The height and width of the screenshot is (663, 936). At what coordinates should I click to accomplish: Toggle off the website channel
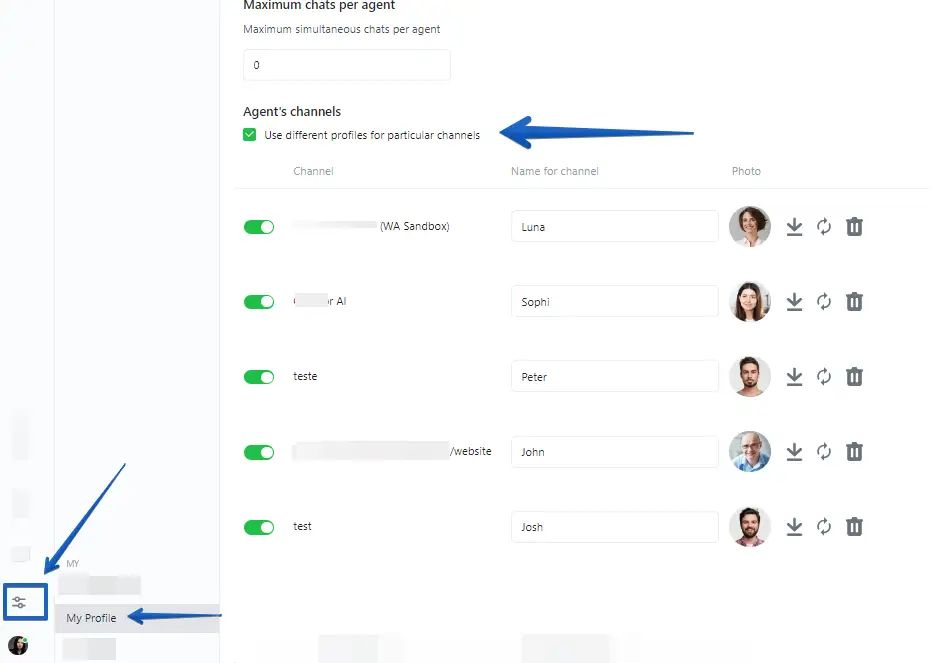pyautogui.click(x=259, y=452)
